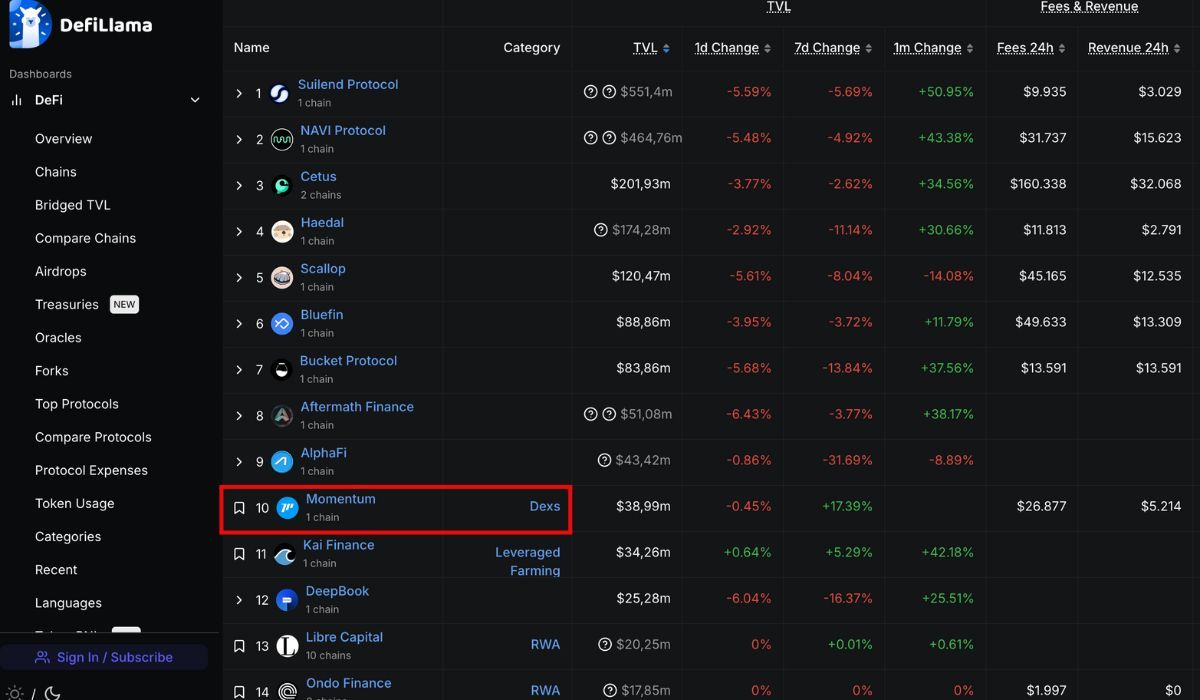Image resolution: width=1200 pixels, height=700 pixels.
Task: Open Airdrops in the sidebar
Action: click(x=61, y=271)
